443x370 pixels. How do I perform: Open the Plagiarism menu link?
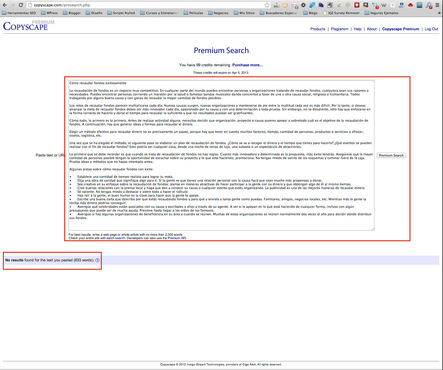(339, 29)
